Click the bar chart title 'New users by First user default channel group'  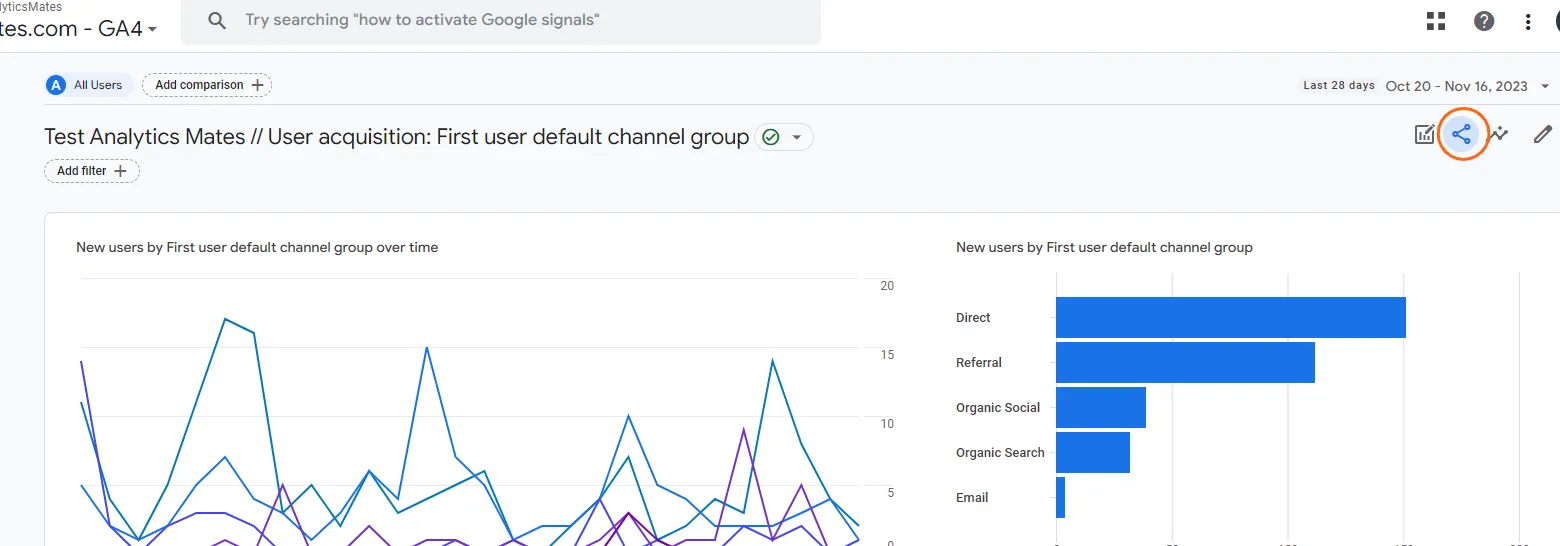pyautogui.click(x=1104, y=247)
